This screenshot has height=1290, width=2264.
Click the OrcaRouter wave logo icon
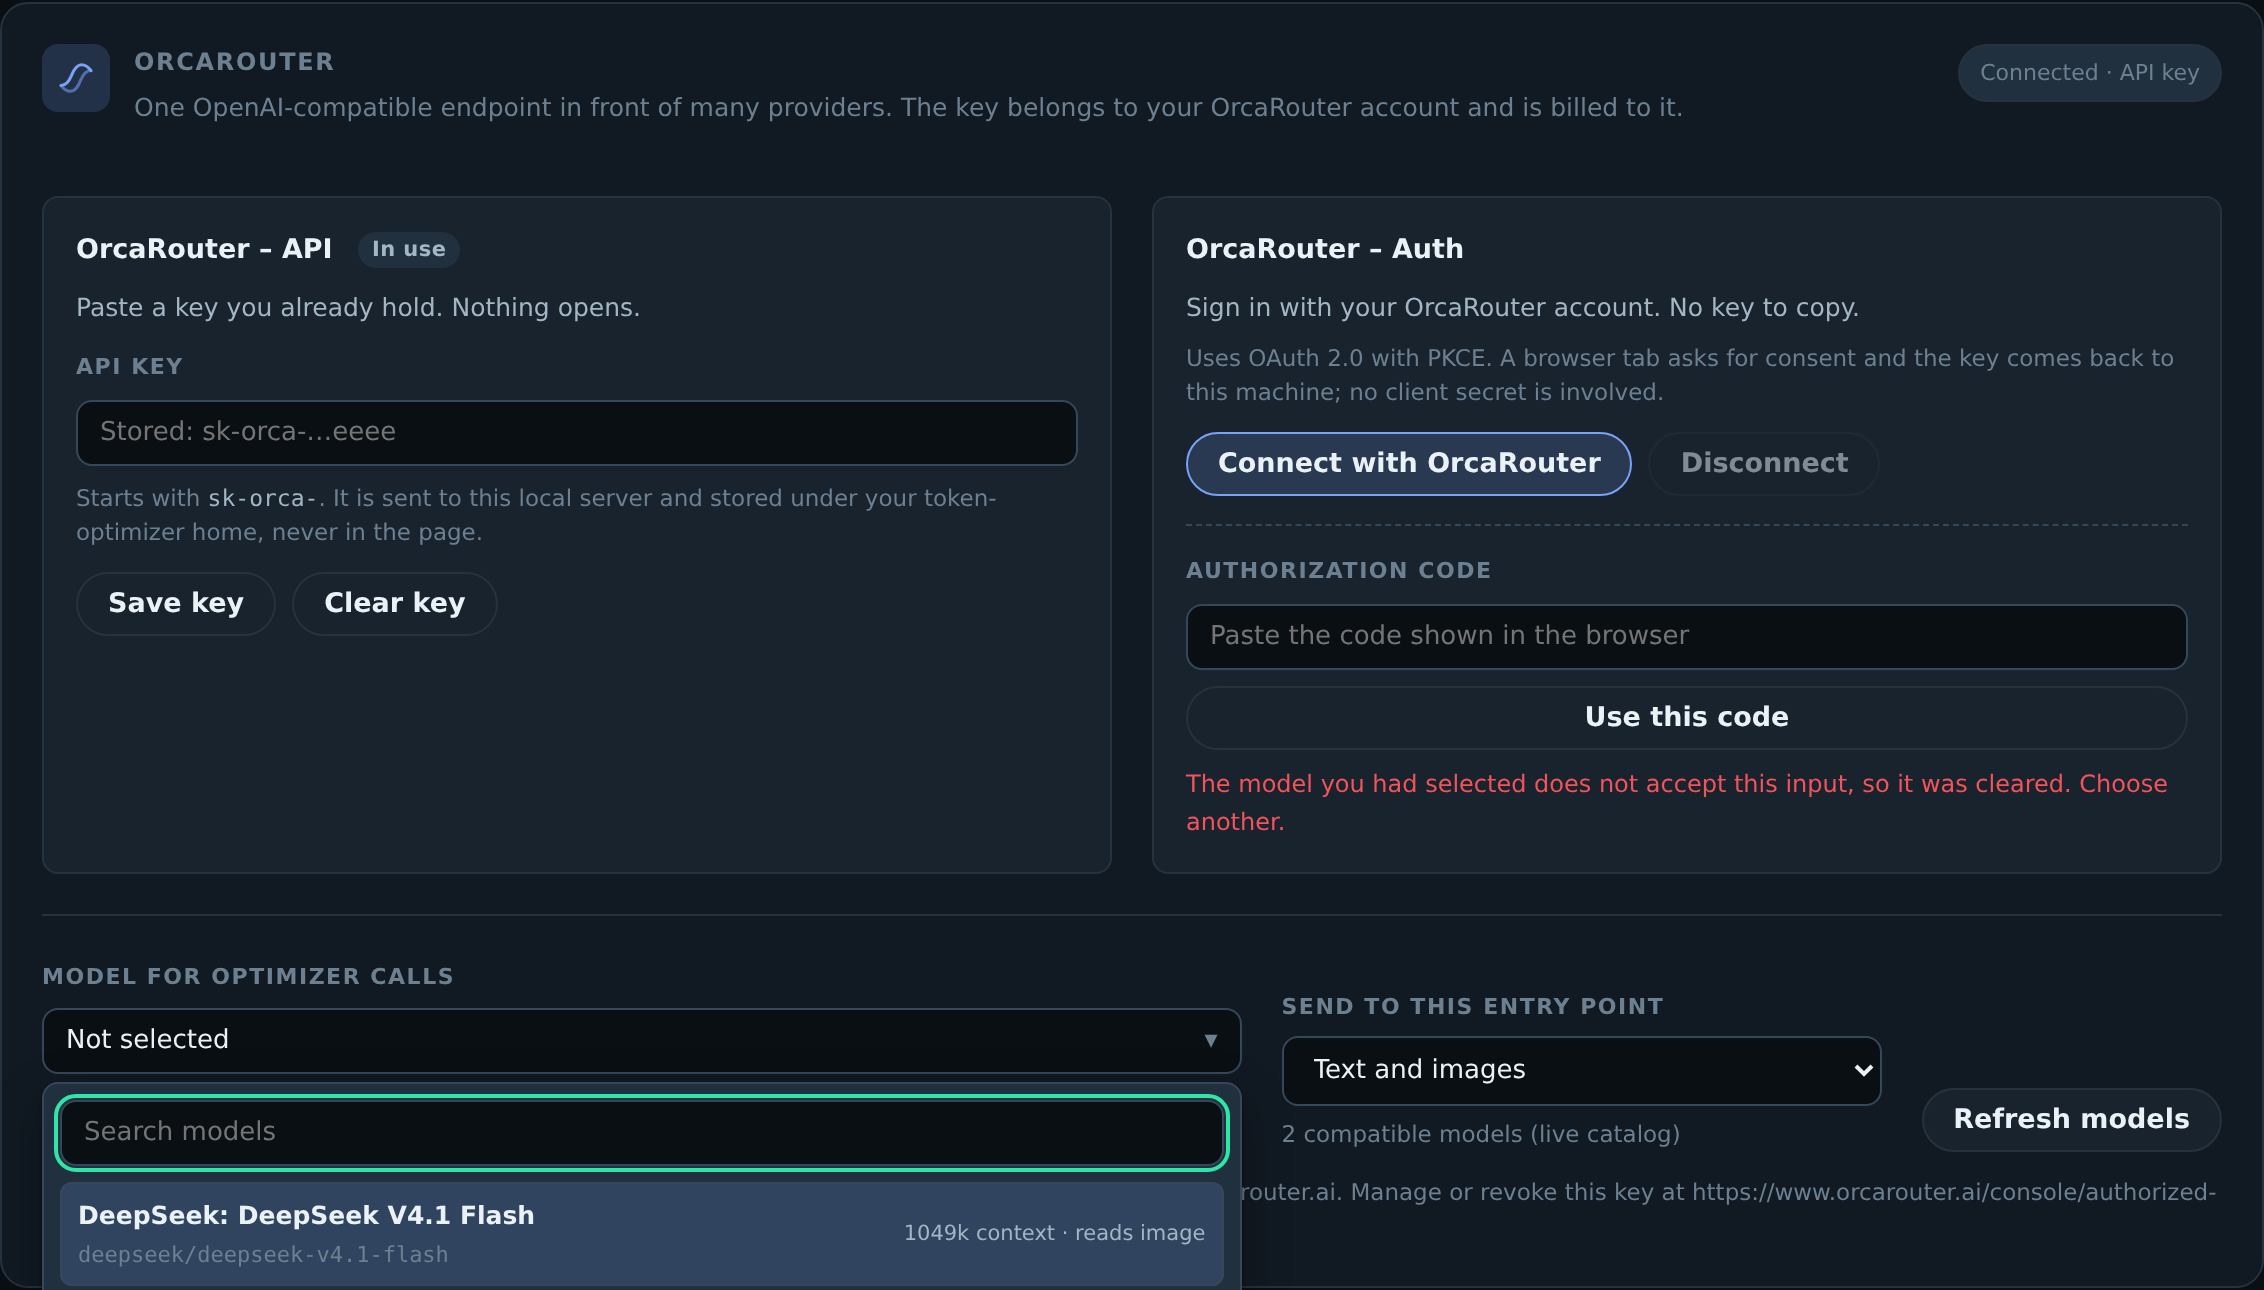[76, 78]
